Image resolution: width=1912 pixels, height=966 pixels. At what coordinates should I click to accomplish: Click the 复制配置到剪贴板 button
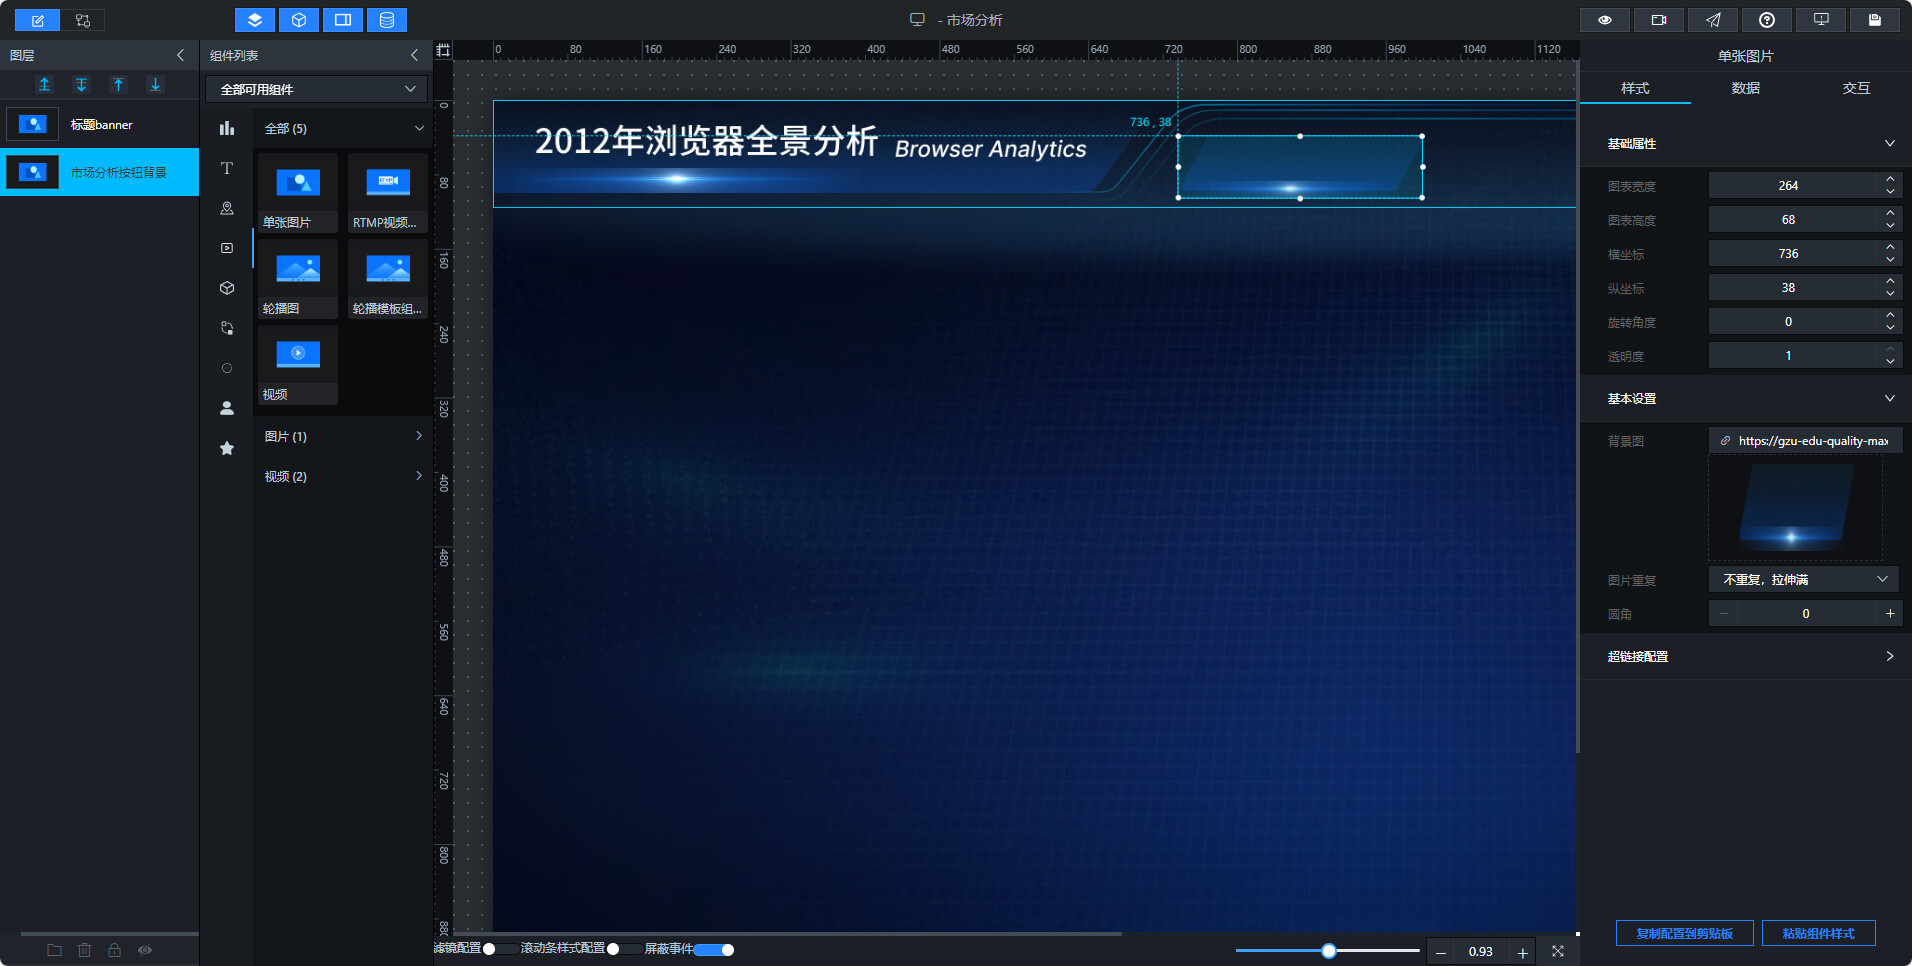[1685, 933]
